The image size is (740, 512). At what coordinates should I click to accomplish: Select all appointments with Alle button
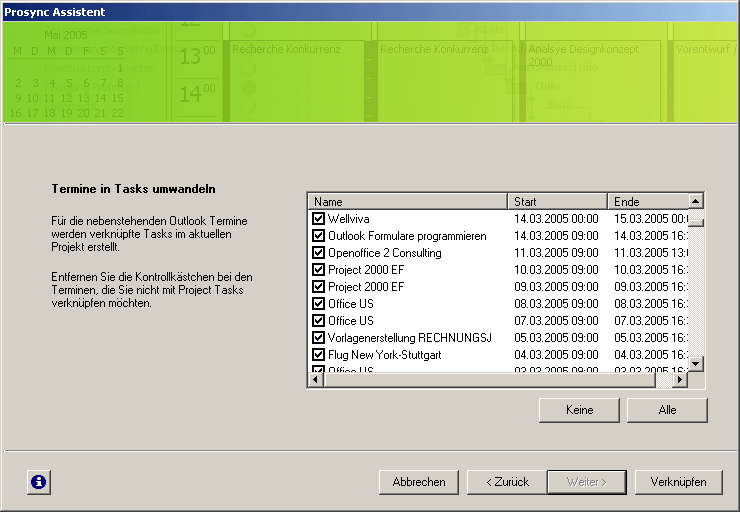667,410
